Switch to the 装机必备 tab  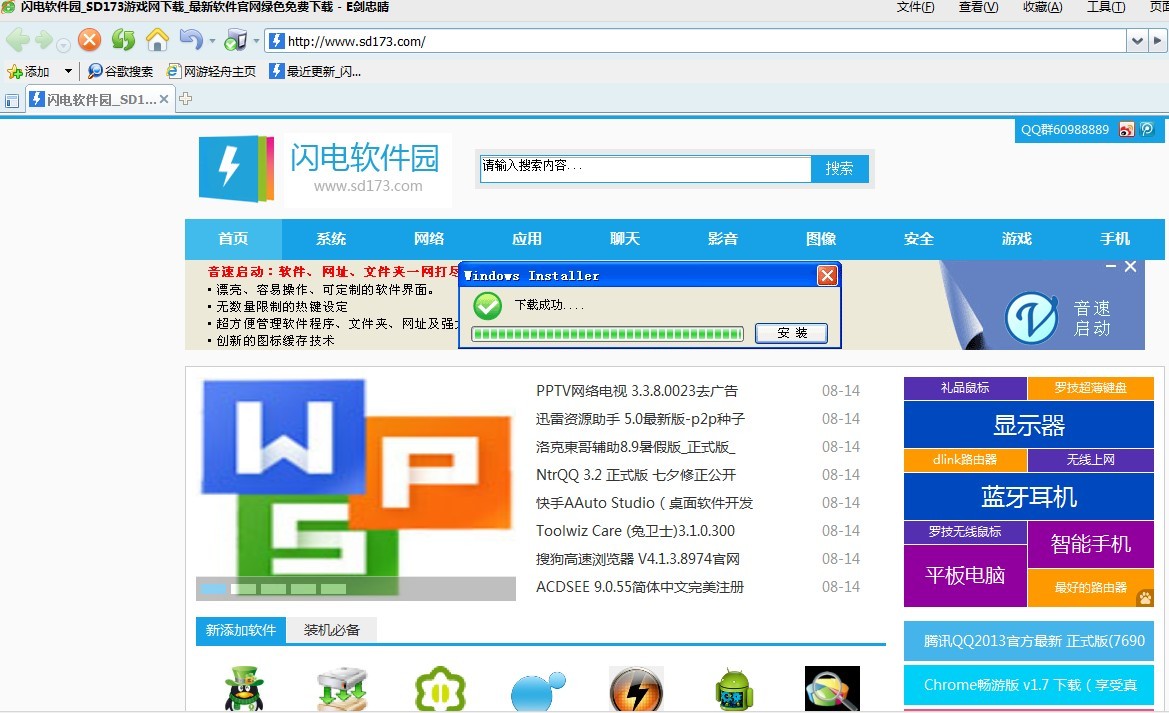click(332, 630)
